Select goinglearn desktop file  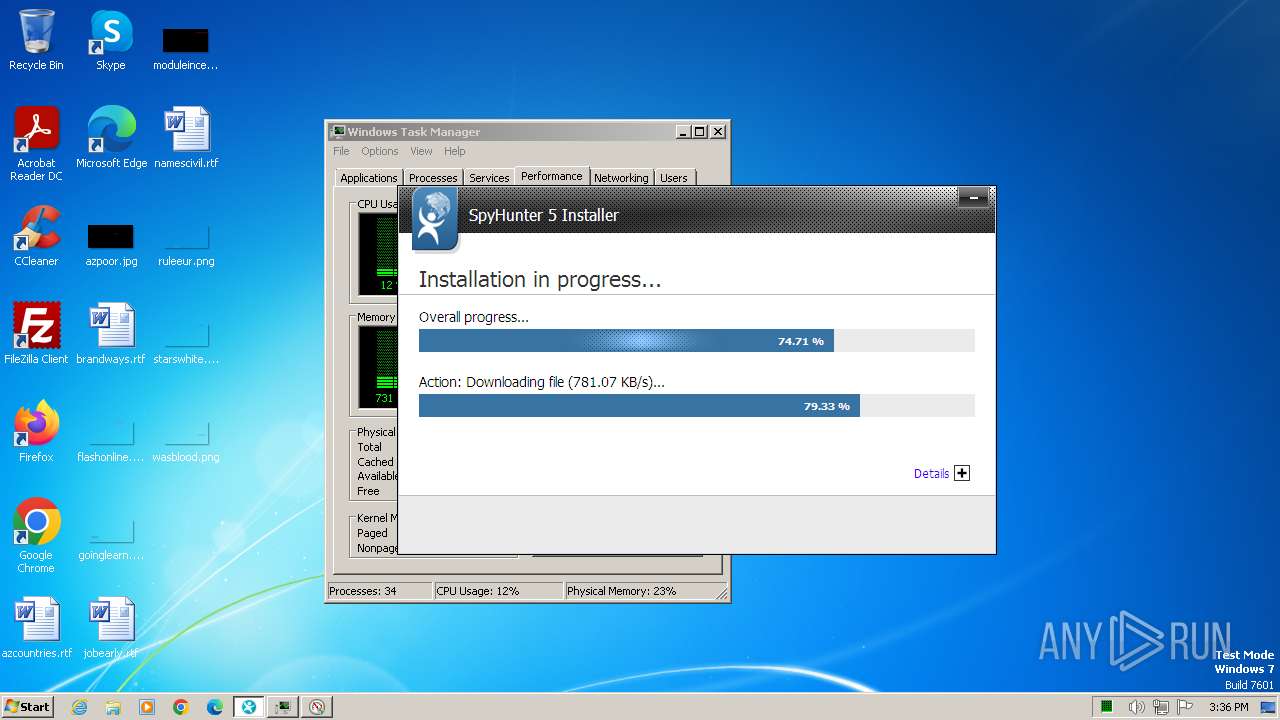[x=111, y=538]
